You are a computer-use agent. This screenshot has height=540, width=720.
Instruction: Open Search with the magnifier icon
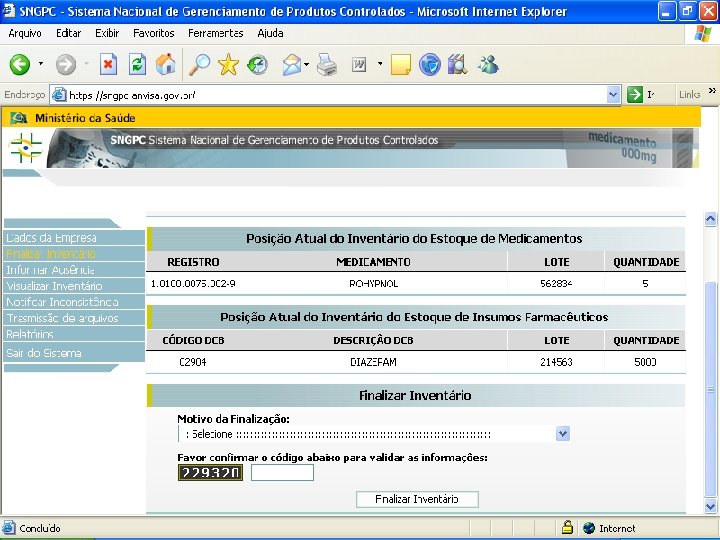click(x=200, y=64)
